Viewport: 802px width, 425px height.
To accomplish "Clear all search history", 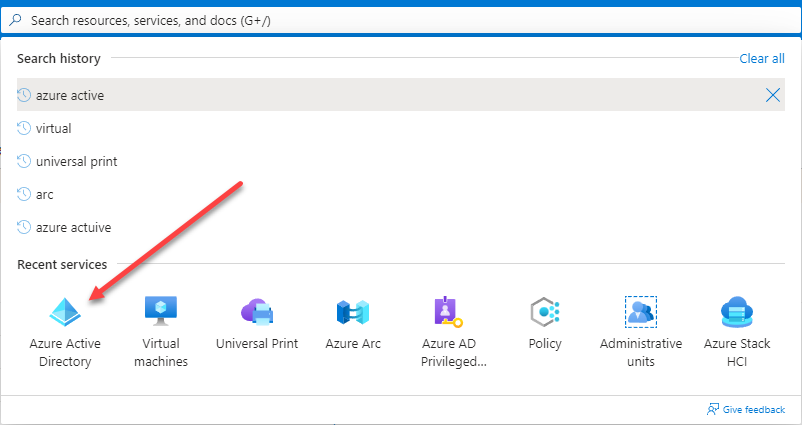I will tap(762, 59).
